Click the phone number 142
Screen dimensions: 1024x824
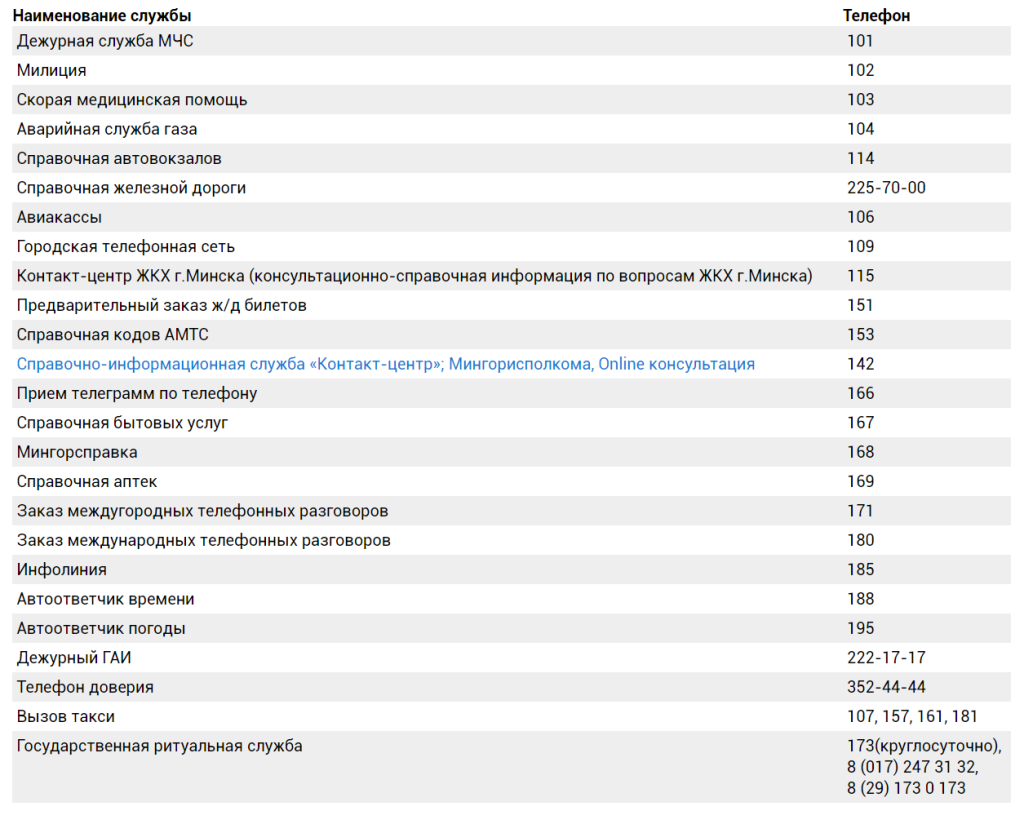pos(861,364)
